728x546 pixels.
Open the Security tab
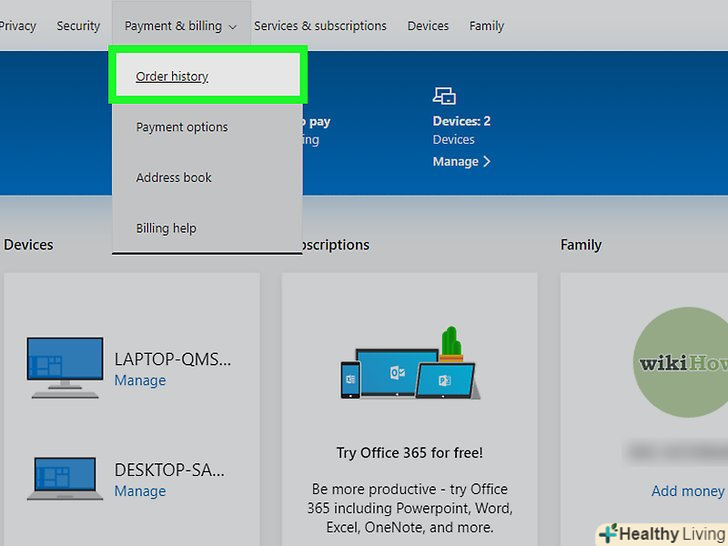(x=78, y=26)
